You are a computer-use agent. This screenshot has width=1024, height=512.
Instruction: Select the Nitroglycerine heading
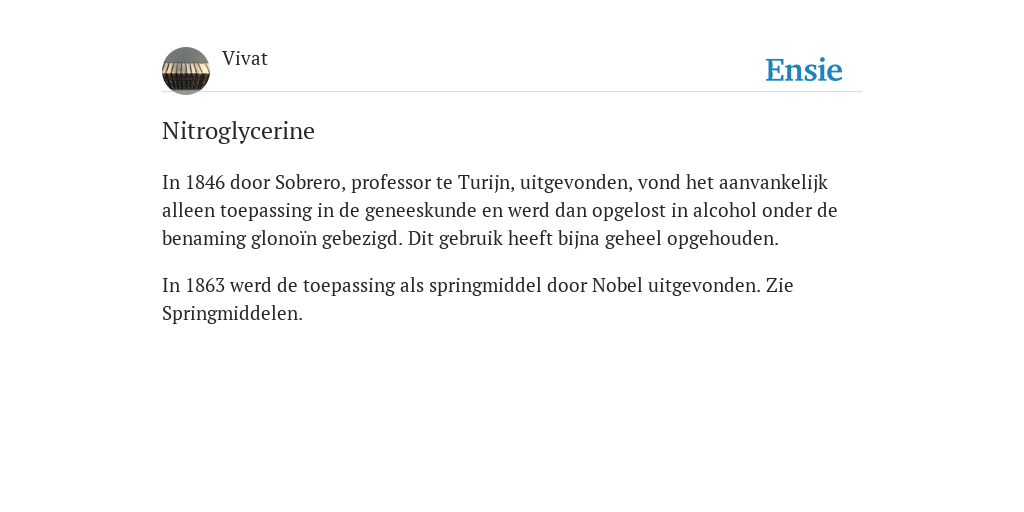(x=238, y=131)
